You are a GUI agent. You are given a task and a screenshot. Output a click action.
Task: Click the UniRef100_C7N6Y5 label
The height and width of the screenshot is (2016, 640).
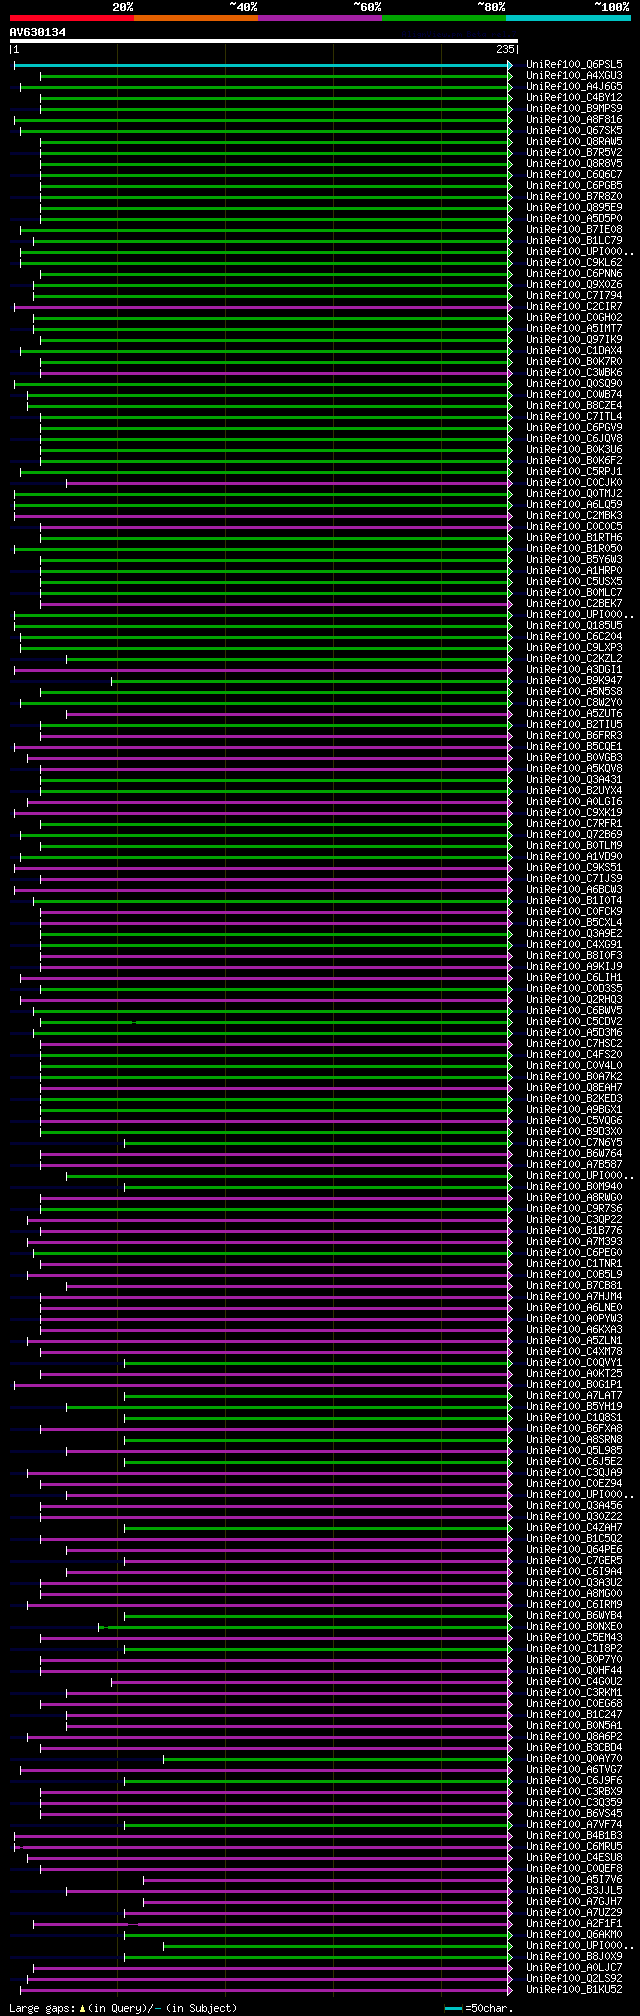[574, 1143]
